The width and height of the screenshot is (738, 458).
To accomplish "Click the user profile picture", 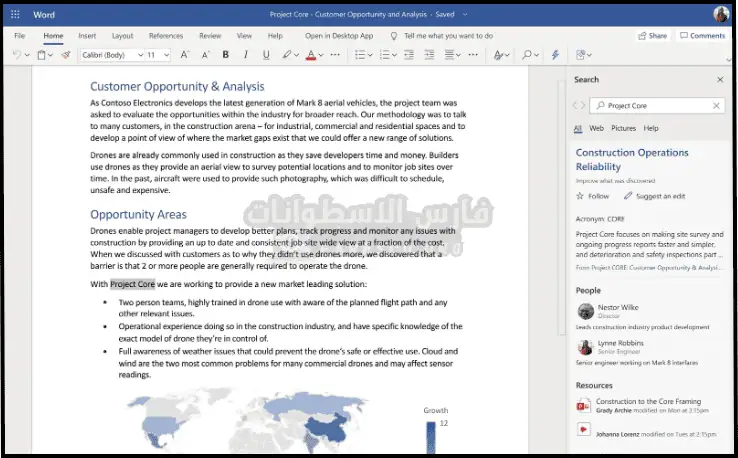I will (x=720, y=14).
